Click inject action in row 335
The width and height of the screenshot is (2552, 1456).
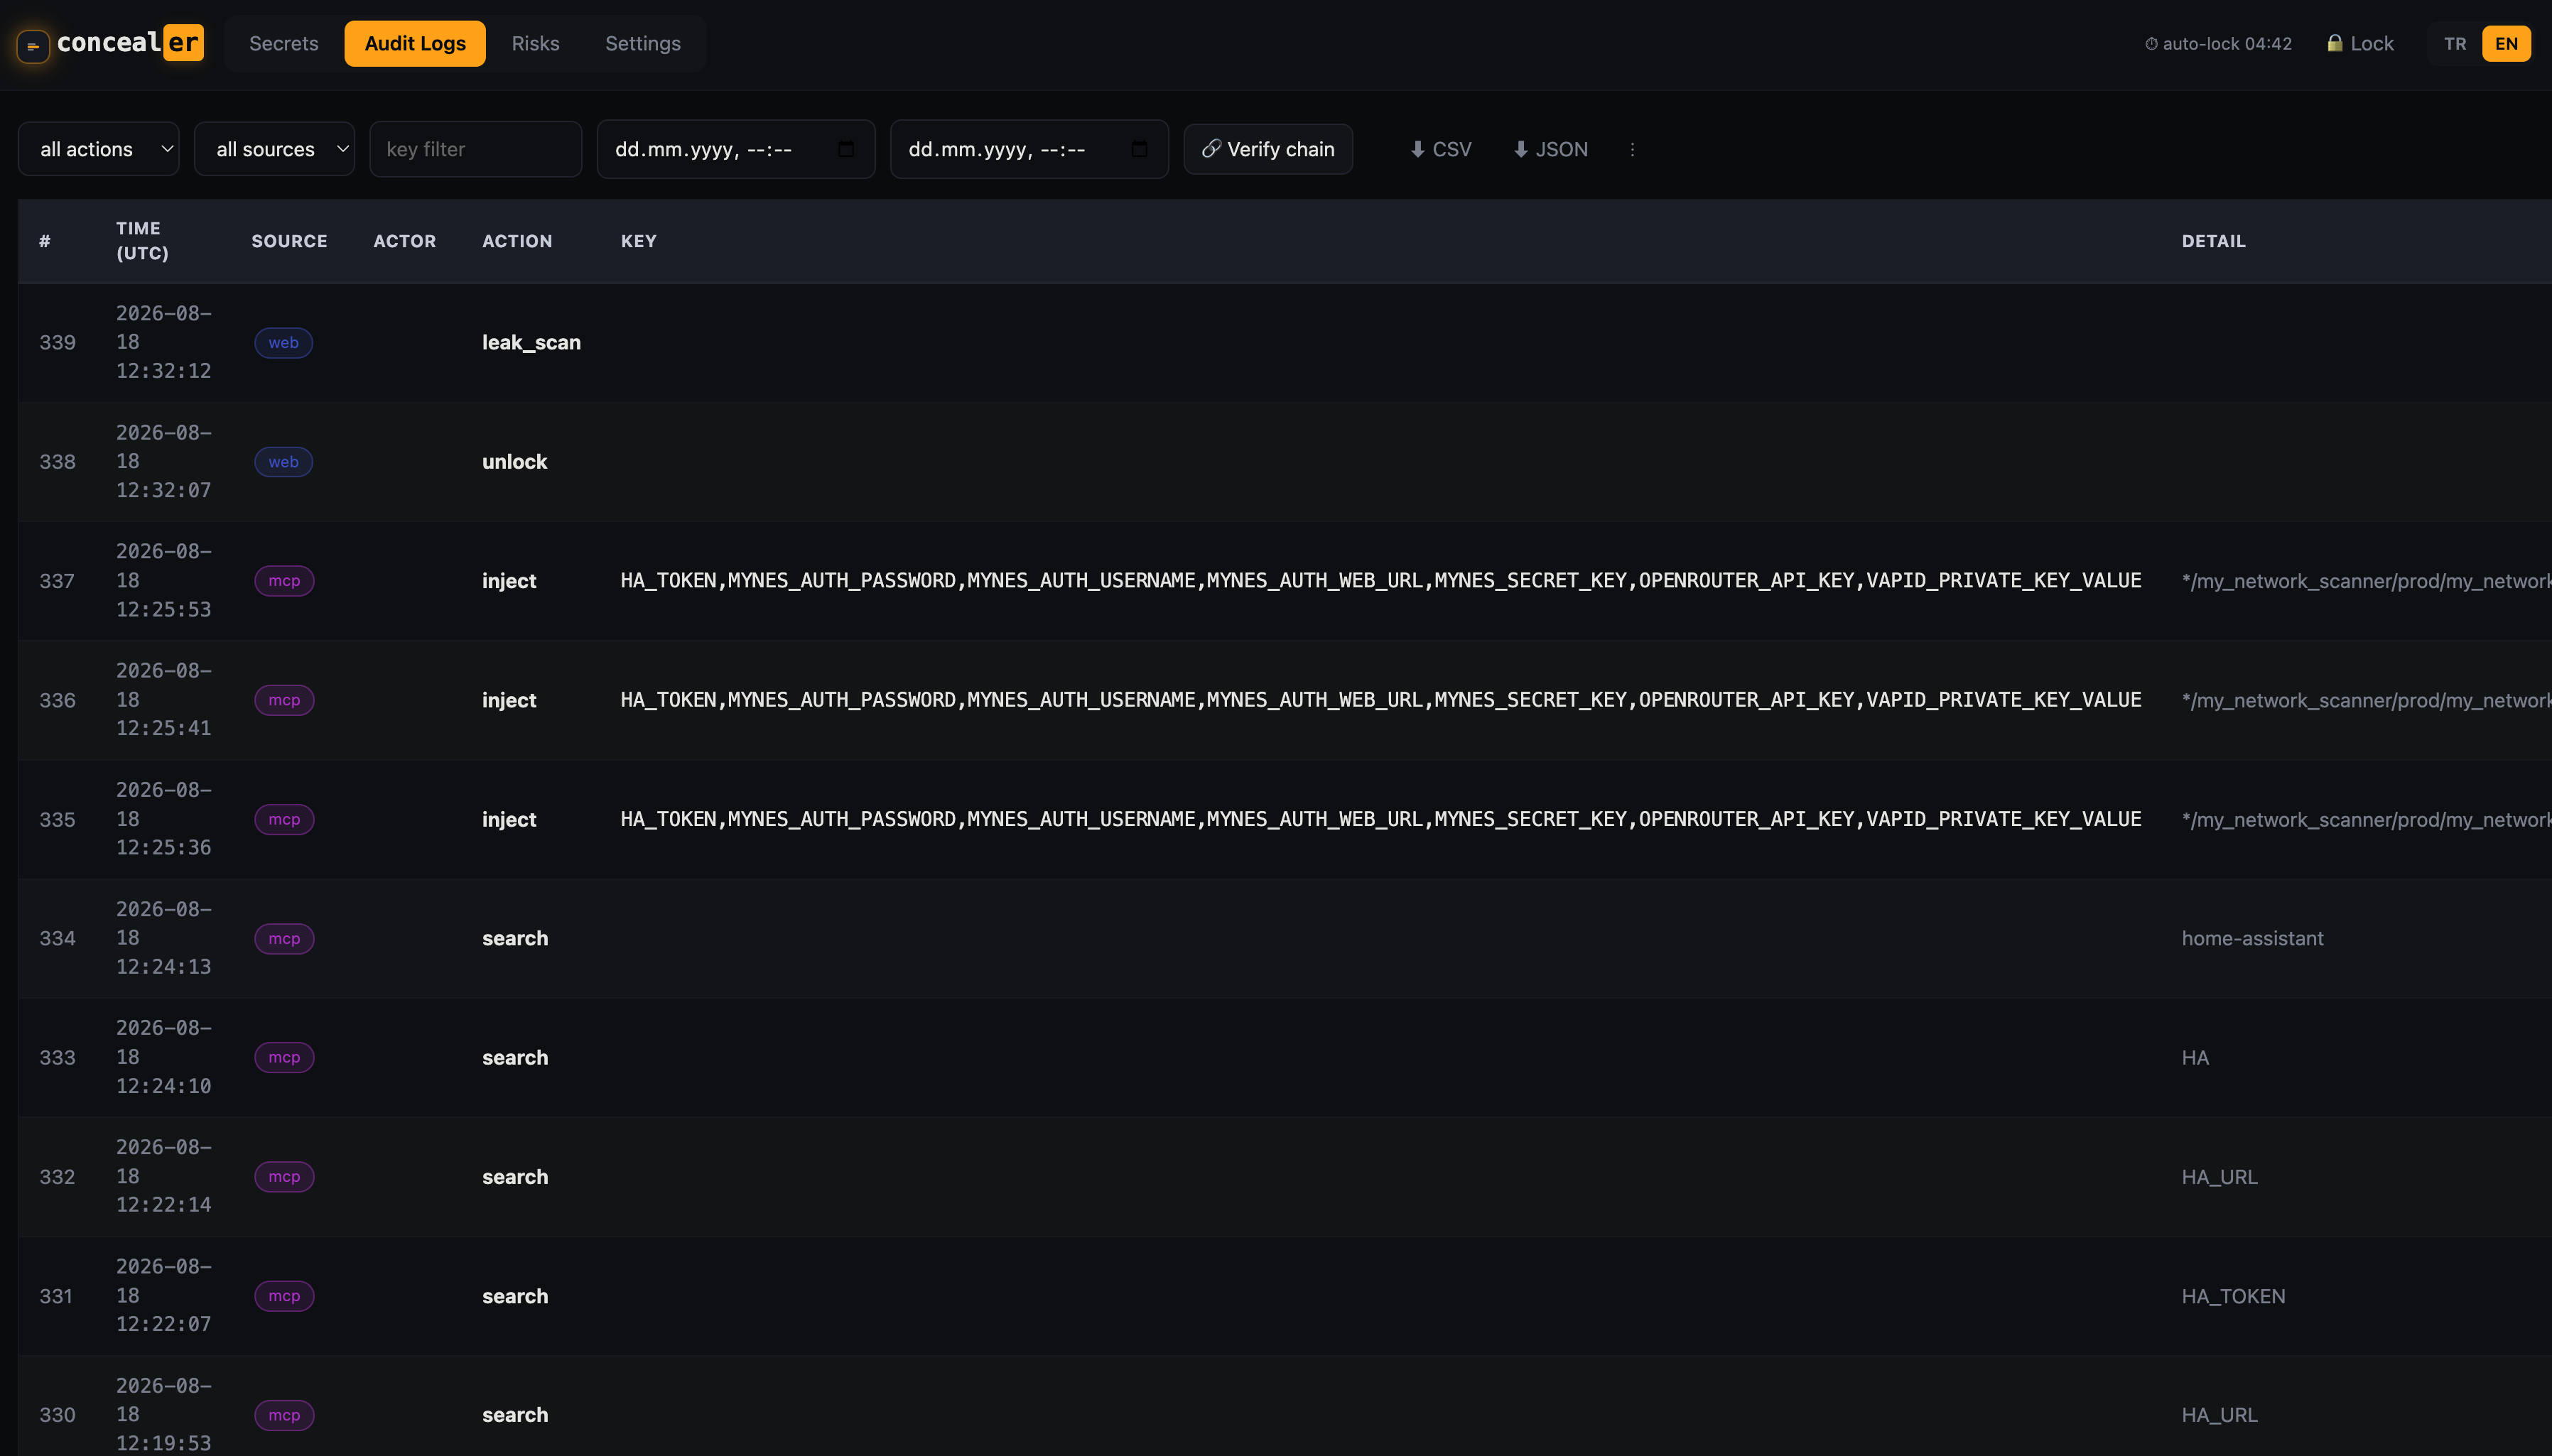tap(509, 819)
